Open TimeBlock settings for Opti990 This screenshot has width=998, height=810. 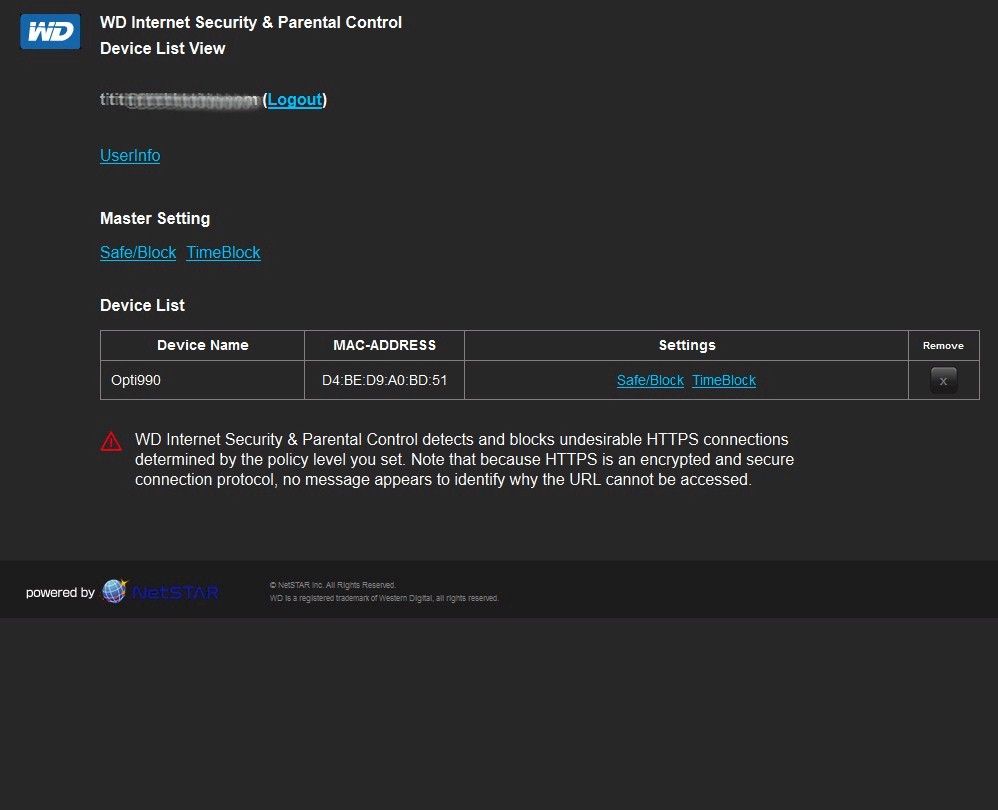[x=724, y=381]
